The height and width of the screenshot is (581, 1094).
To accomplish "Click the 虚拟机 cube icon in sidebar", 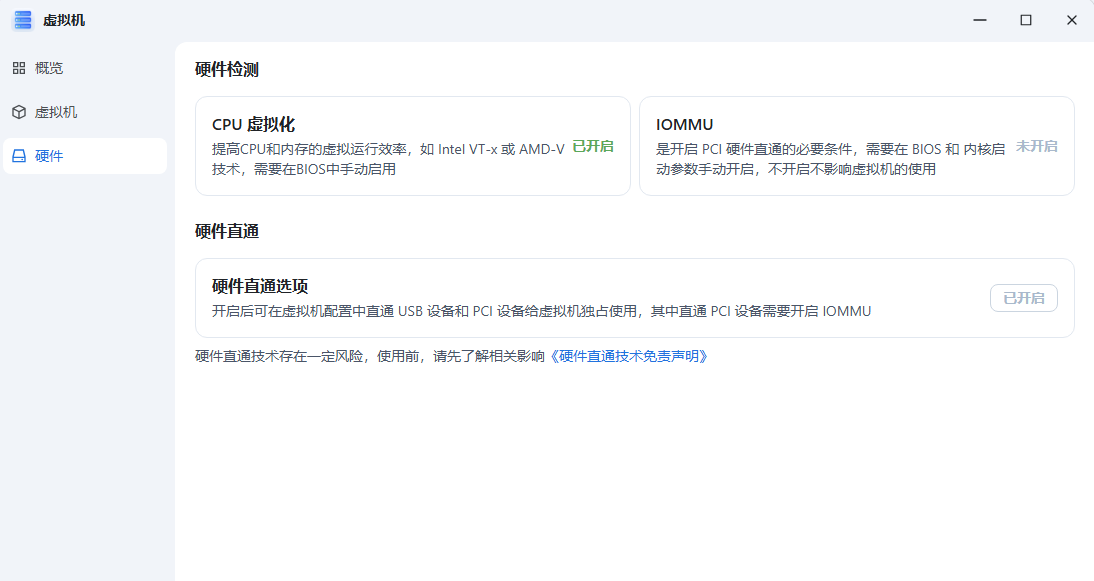I will coord(19,112).
